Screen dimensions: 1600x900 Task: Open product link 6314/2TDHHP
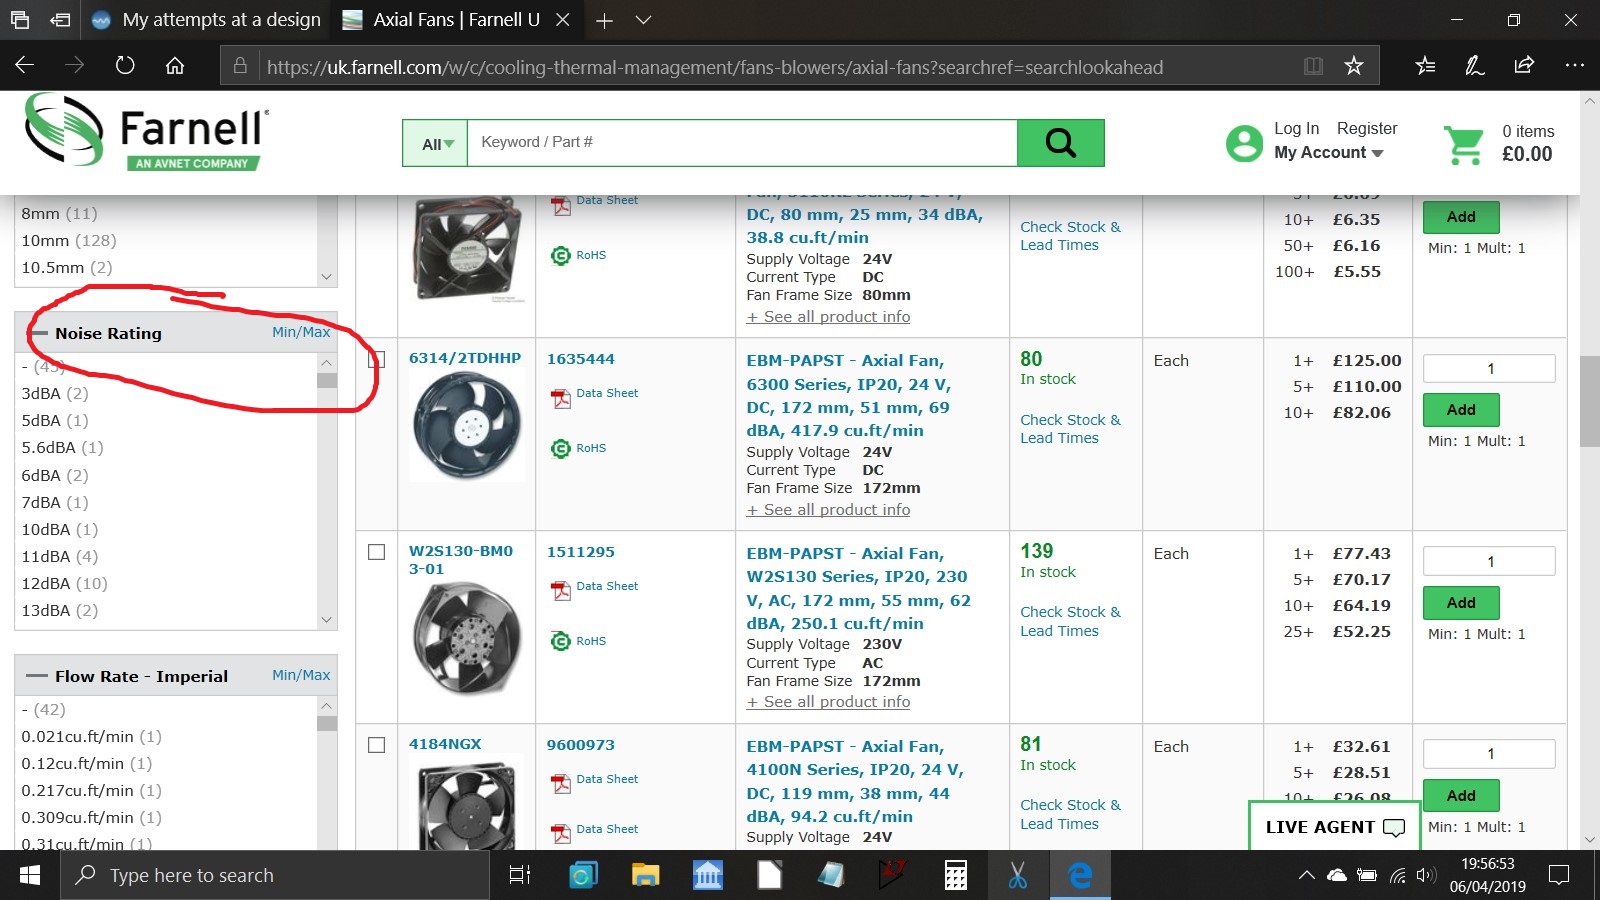465,358
